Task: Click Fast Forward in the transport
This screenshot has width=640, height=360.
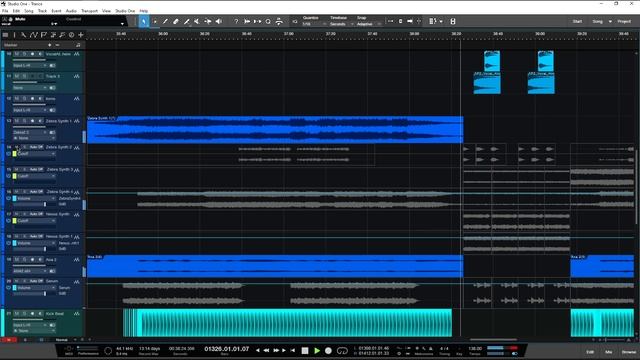Action: [276, 351]
